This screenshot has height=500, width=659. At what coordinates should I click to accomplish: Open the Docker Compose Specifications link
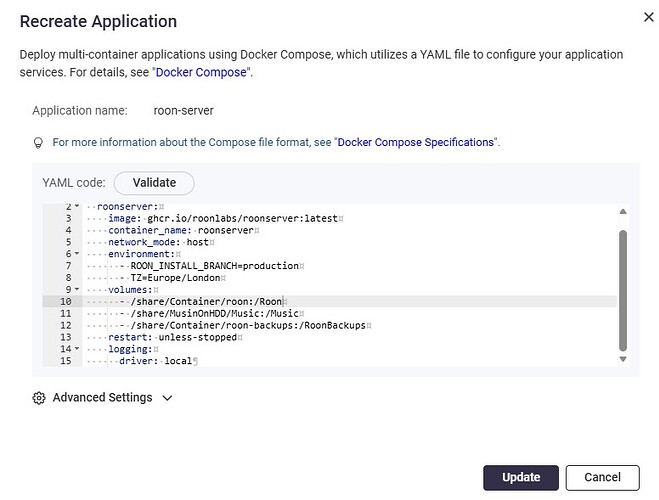tap(416, 142)
